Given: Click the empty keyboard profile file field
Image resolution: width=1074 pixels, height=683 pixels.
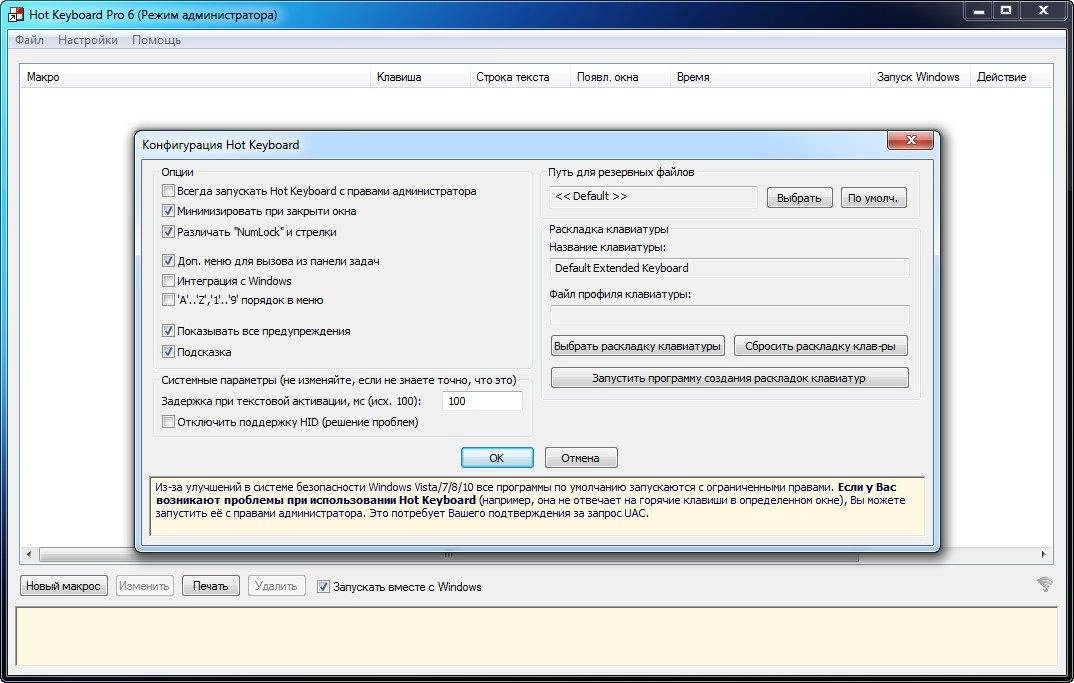Looking at the screenshot, I should pos(729,315).
